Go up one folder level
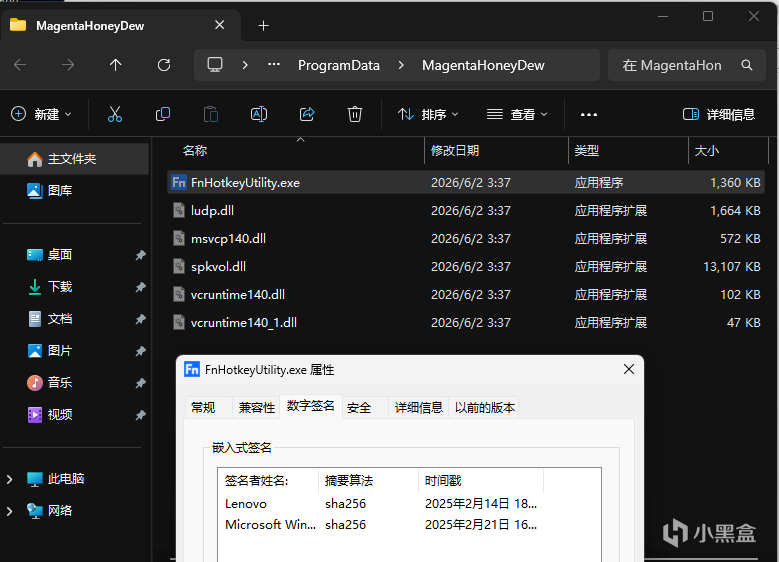The width and height of the screenshot is (779, 562). click(x=116, y=65)
